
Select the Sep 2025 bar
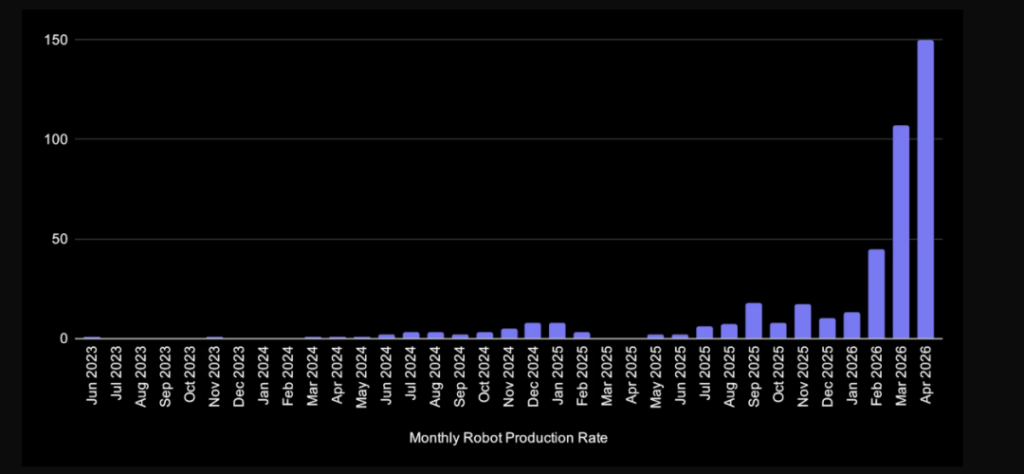754,321
